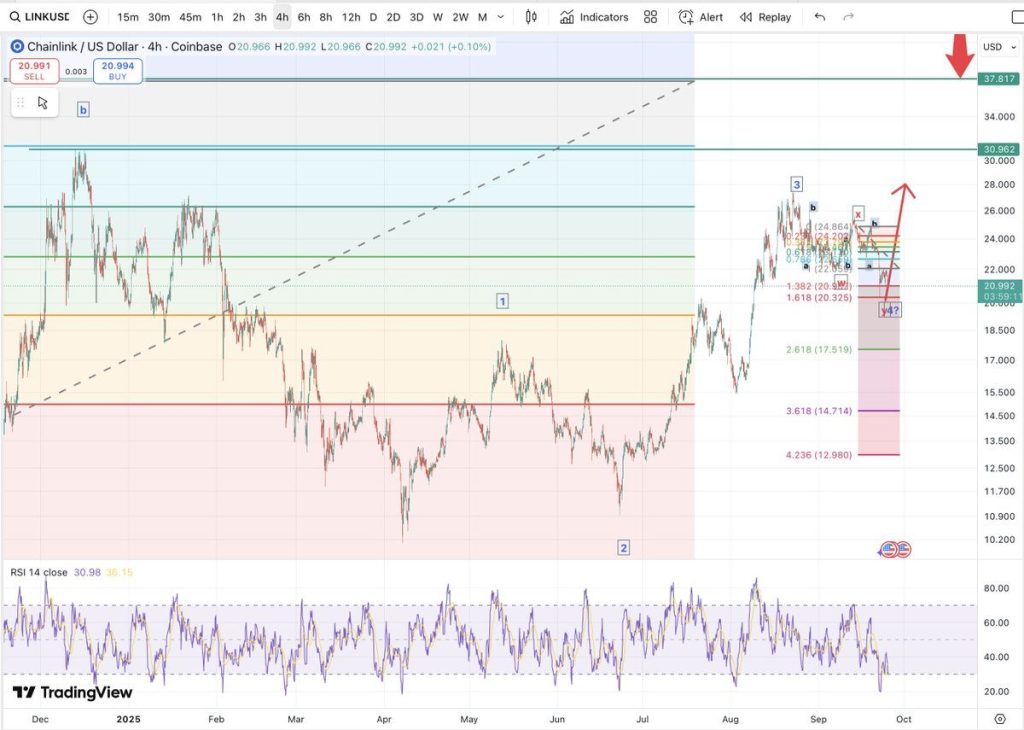This screenshot has height=730, width=1024.
Task: Click the 37.817 green price level label
Action: pyautogui.click(x=999, y=79)
